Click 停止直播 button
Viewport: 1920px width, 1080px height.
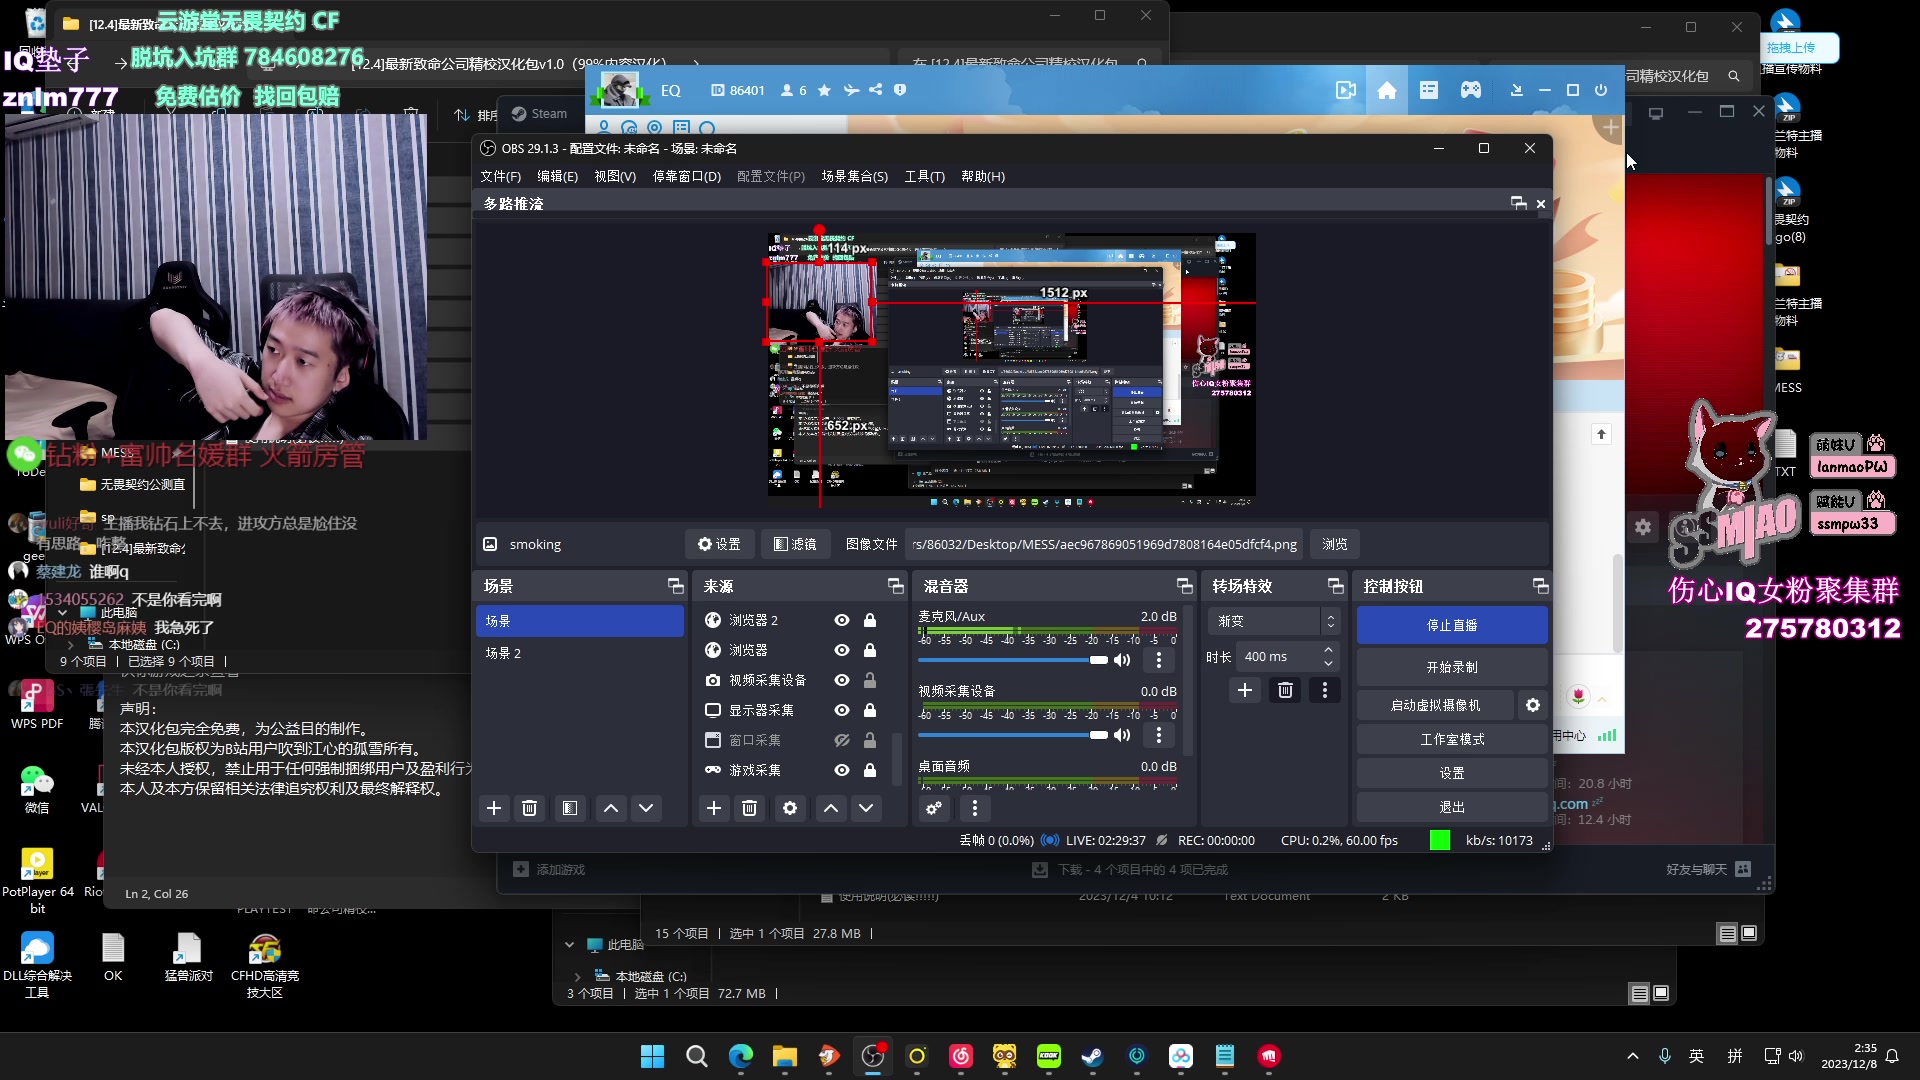click(x=1452, y=625)
